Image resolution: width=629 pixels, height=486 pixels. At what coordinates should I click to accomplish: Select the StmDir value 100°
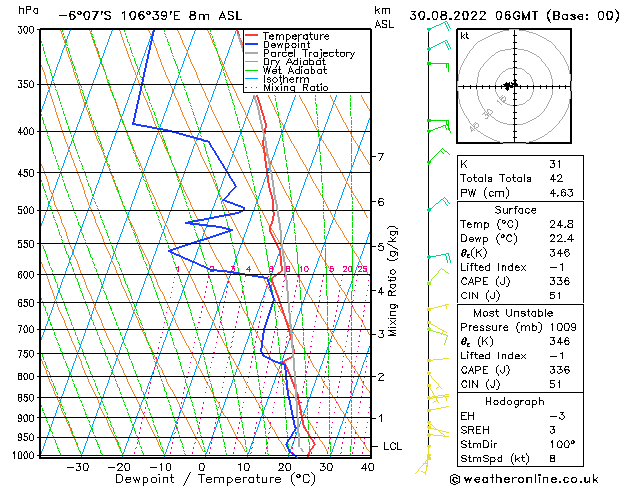pos(562,445)
